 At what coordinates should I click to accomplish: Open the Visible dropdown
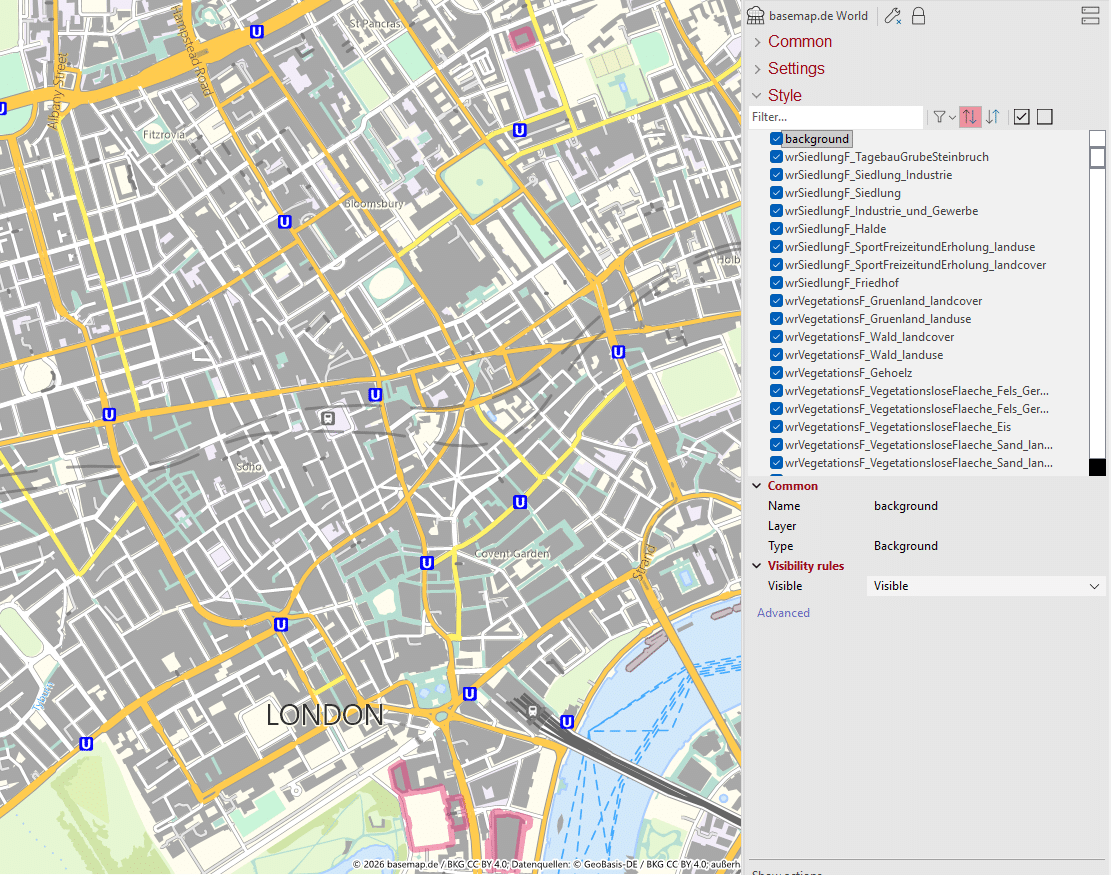tap(986, 586)
